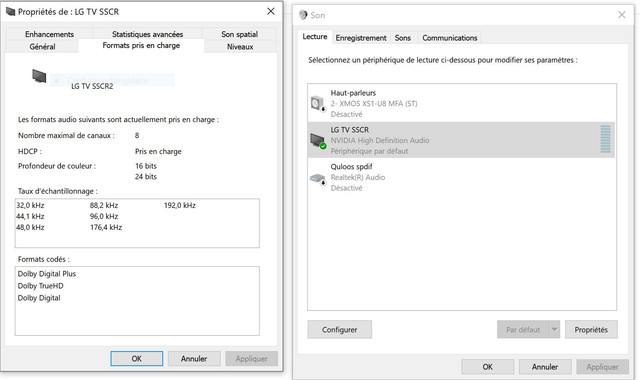Click the Realtek(R) Audio text
The height and width of the screenshot is (380, 640).
358,177
